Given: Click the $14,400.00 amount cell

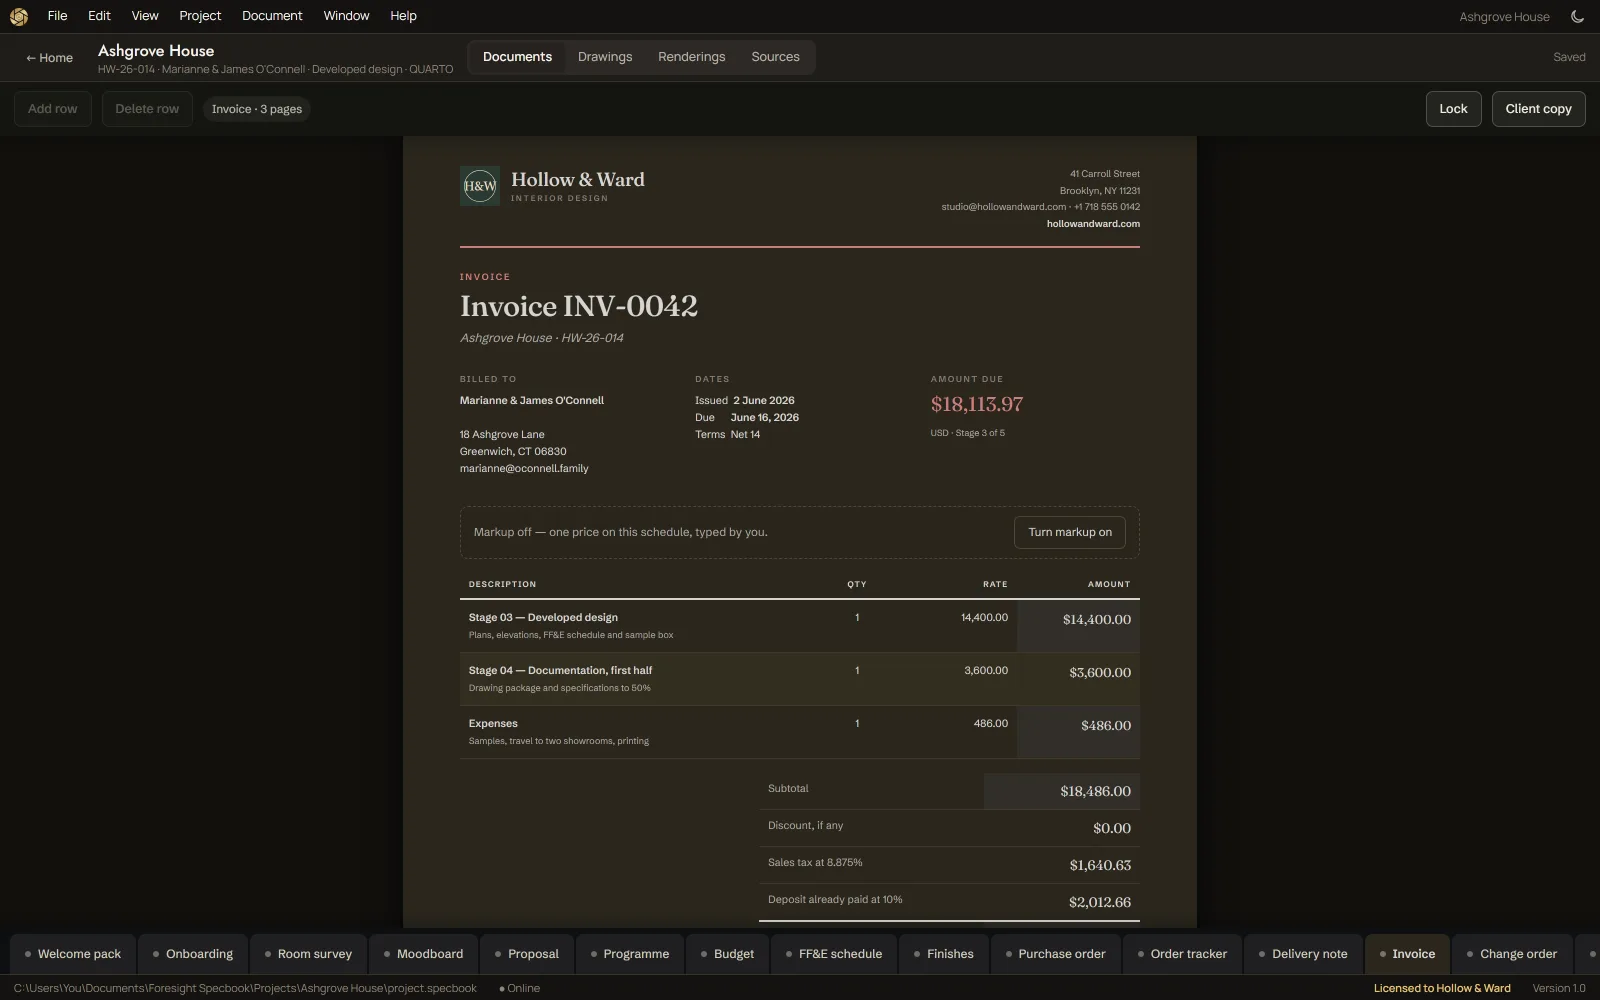Looking at the screenshot, I should pyautogui.click(x=1078, y=626).
